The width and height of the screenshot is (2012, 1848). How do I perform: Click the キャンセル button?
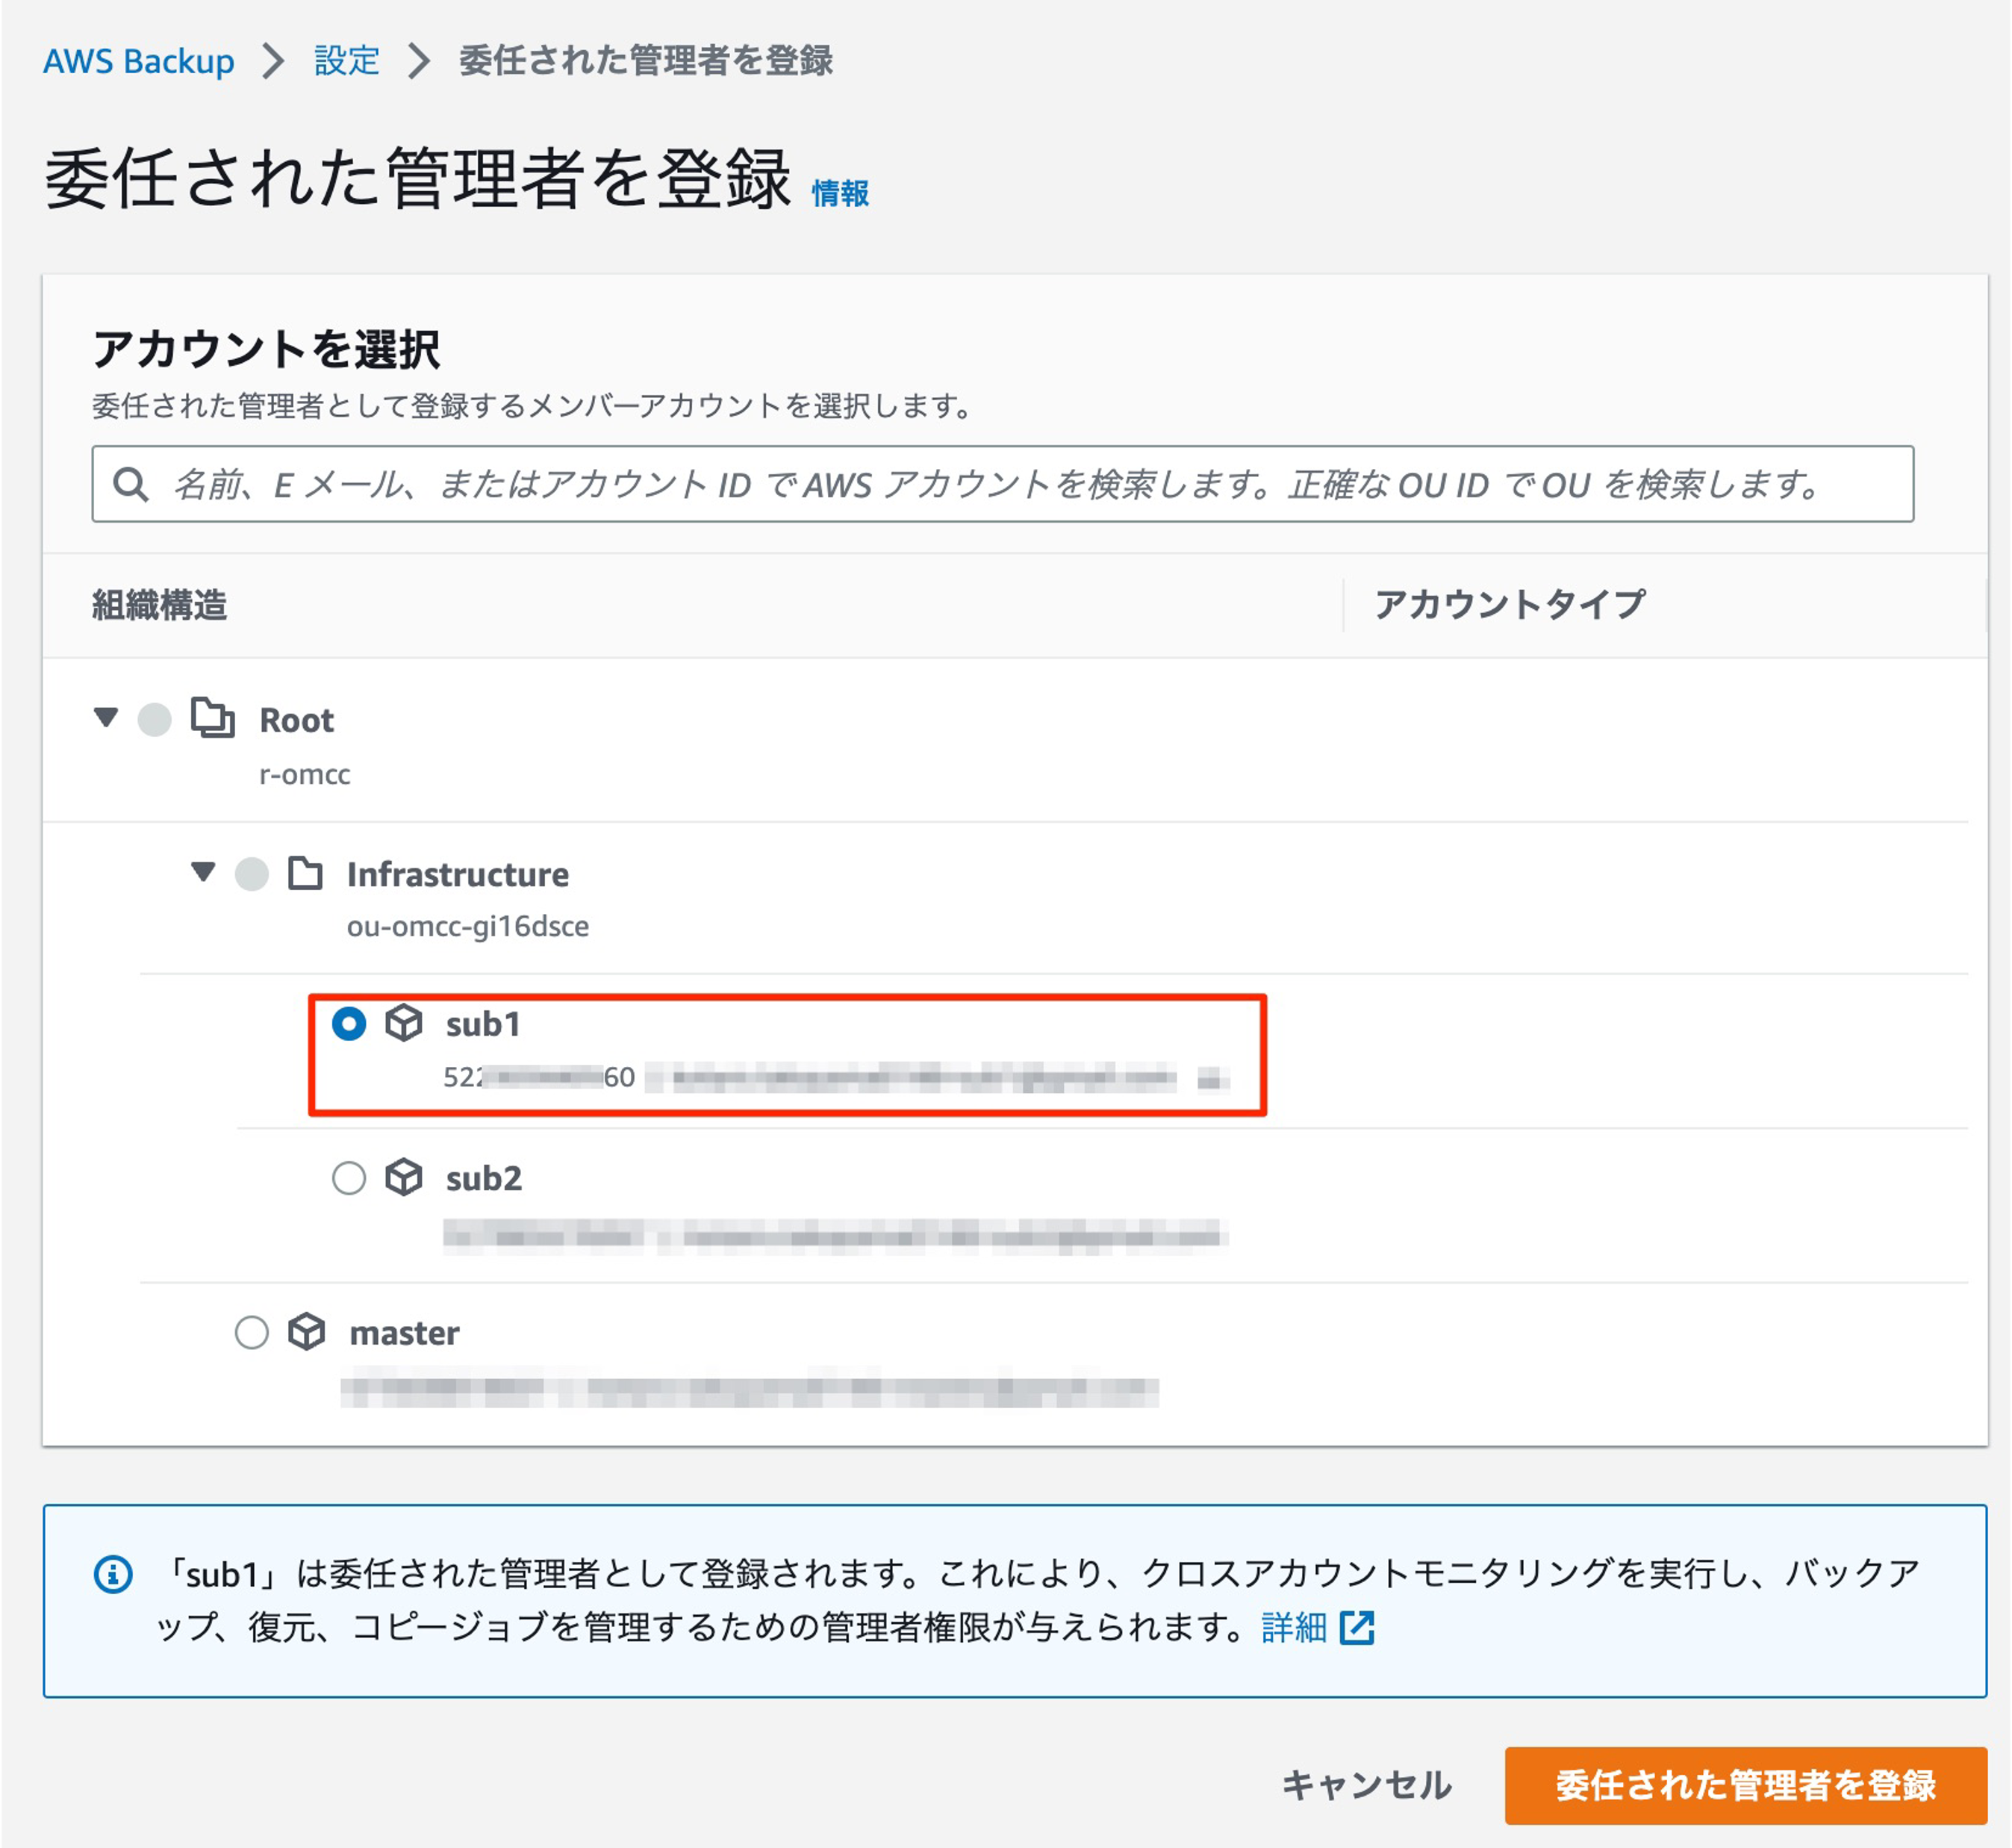click(1367, 1785)
